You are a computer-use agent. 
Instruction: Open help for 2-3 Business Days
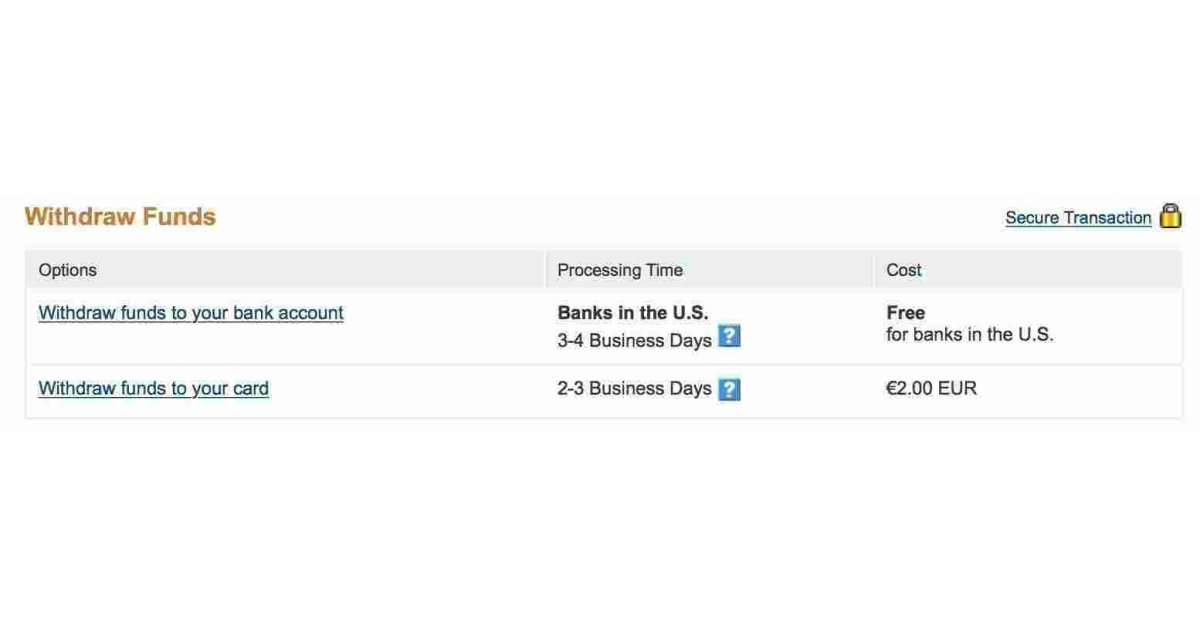coord(730,389)
